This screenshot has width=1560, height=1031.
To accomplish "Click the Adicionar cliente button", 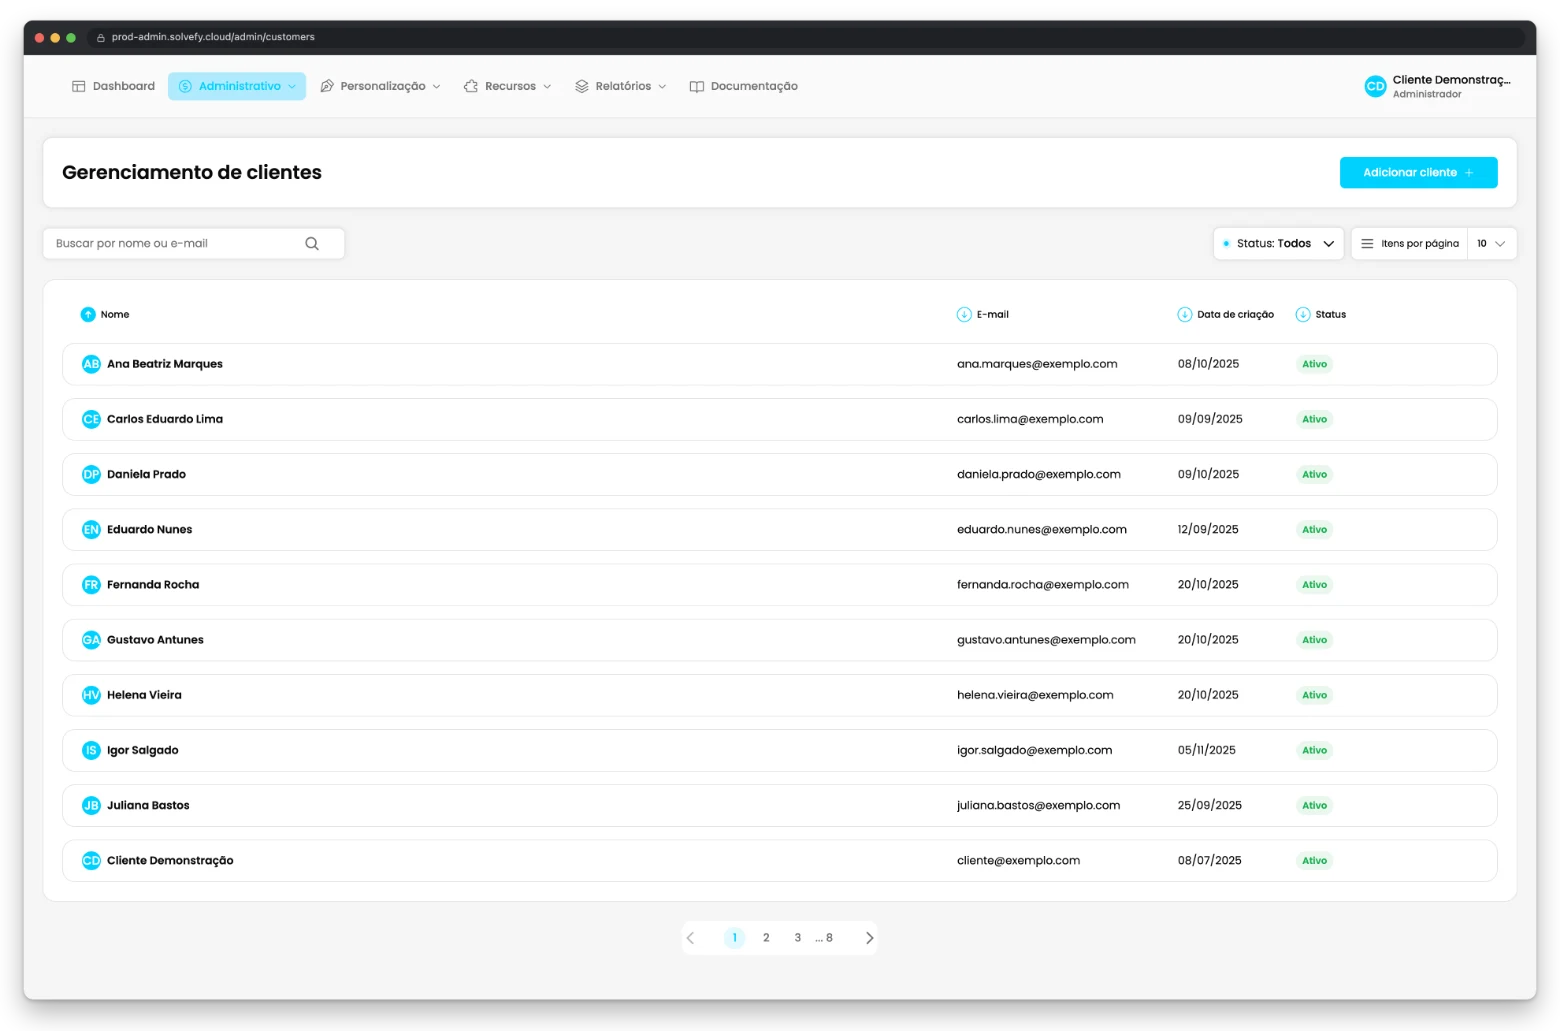I will (x=1418, y=173).
